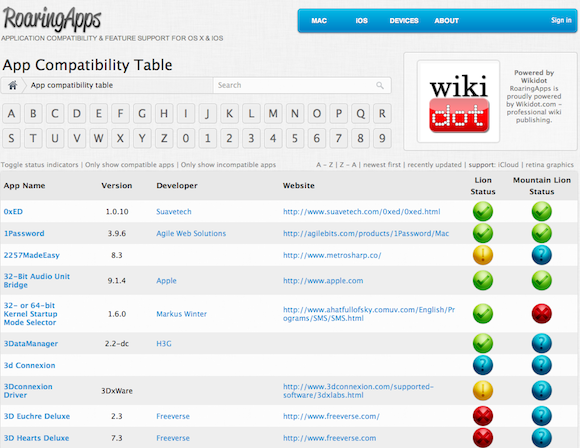Open the IOS menu

click(x=361, y=21)
